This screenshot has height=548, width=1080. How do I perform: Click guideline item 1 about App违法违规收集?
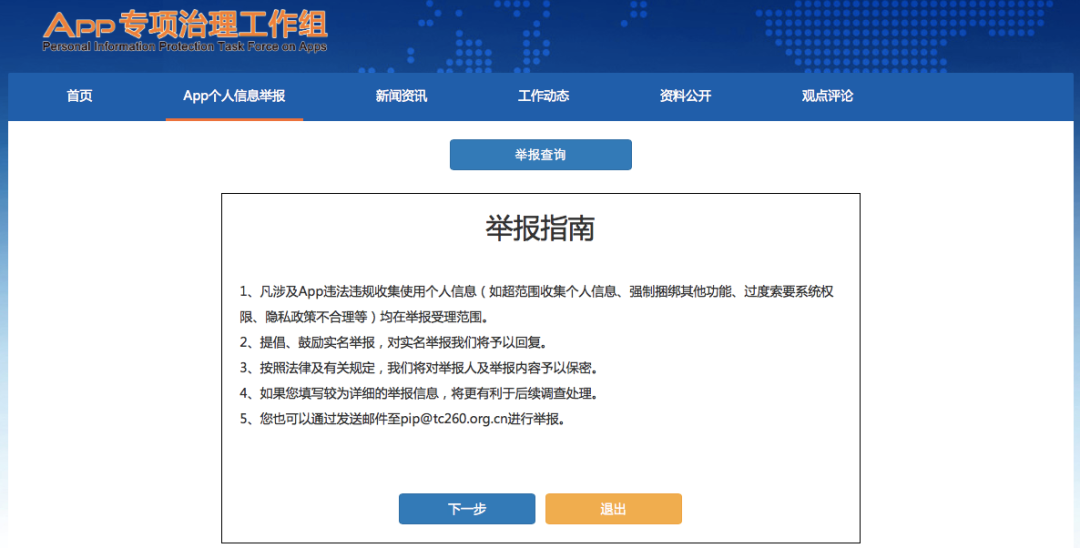point(537,304)
